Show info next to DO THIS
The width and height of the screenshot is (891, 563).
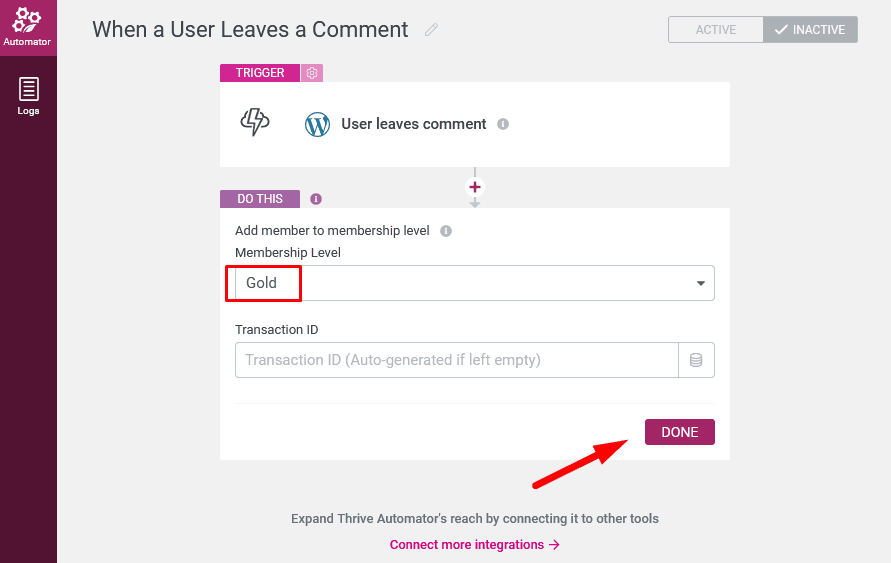click(316, 199)
